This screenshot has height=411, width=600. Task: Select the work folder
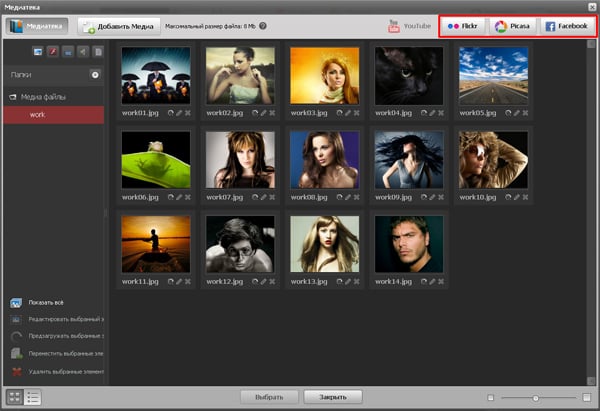click(38, 115)
